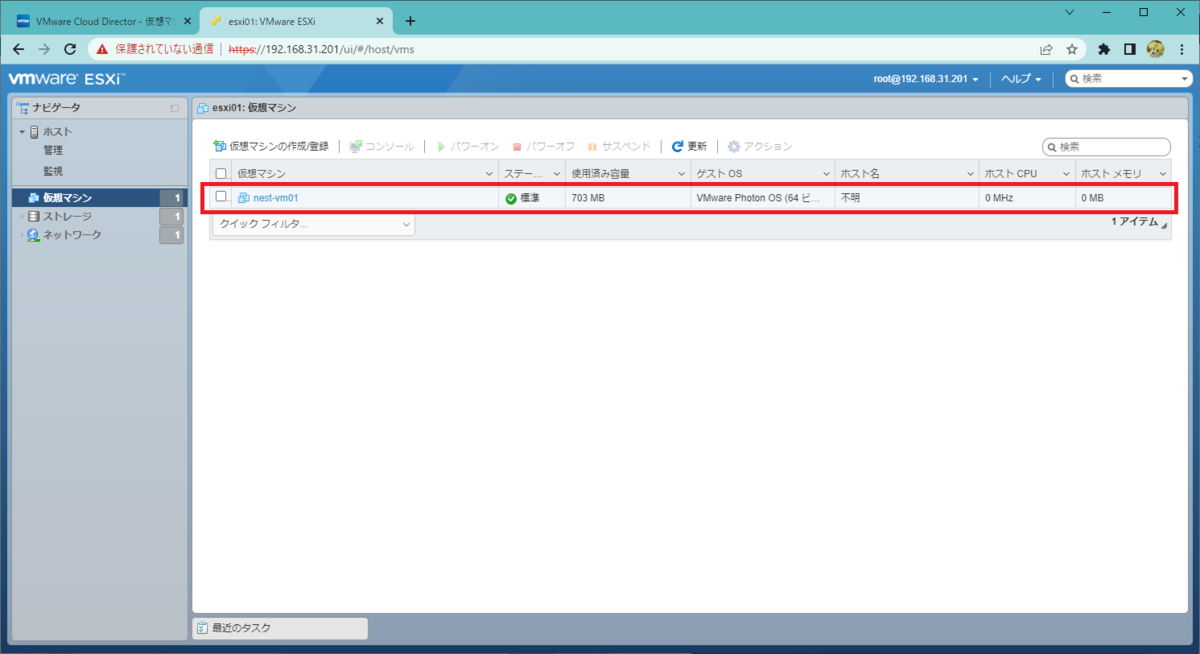
Task: Reload the page with the refresh icon
Action: 70,48
